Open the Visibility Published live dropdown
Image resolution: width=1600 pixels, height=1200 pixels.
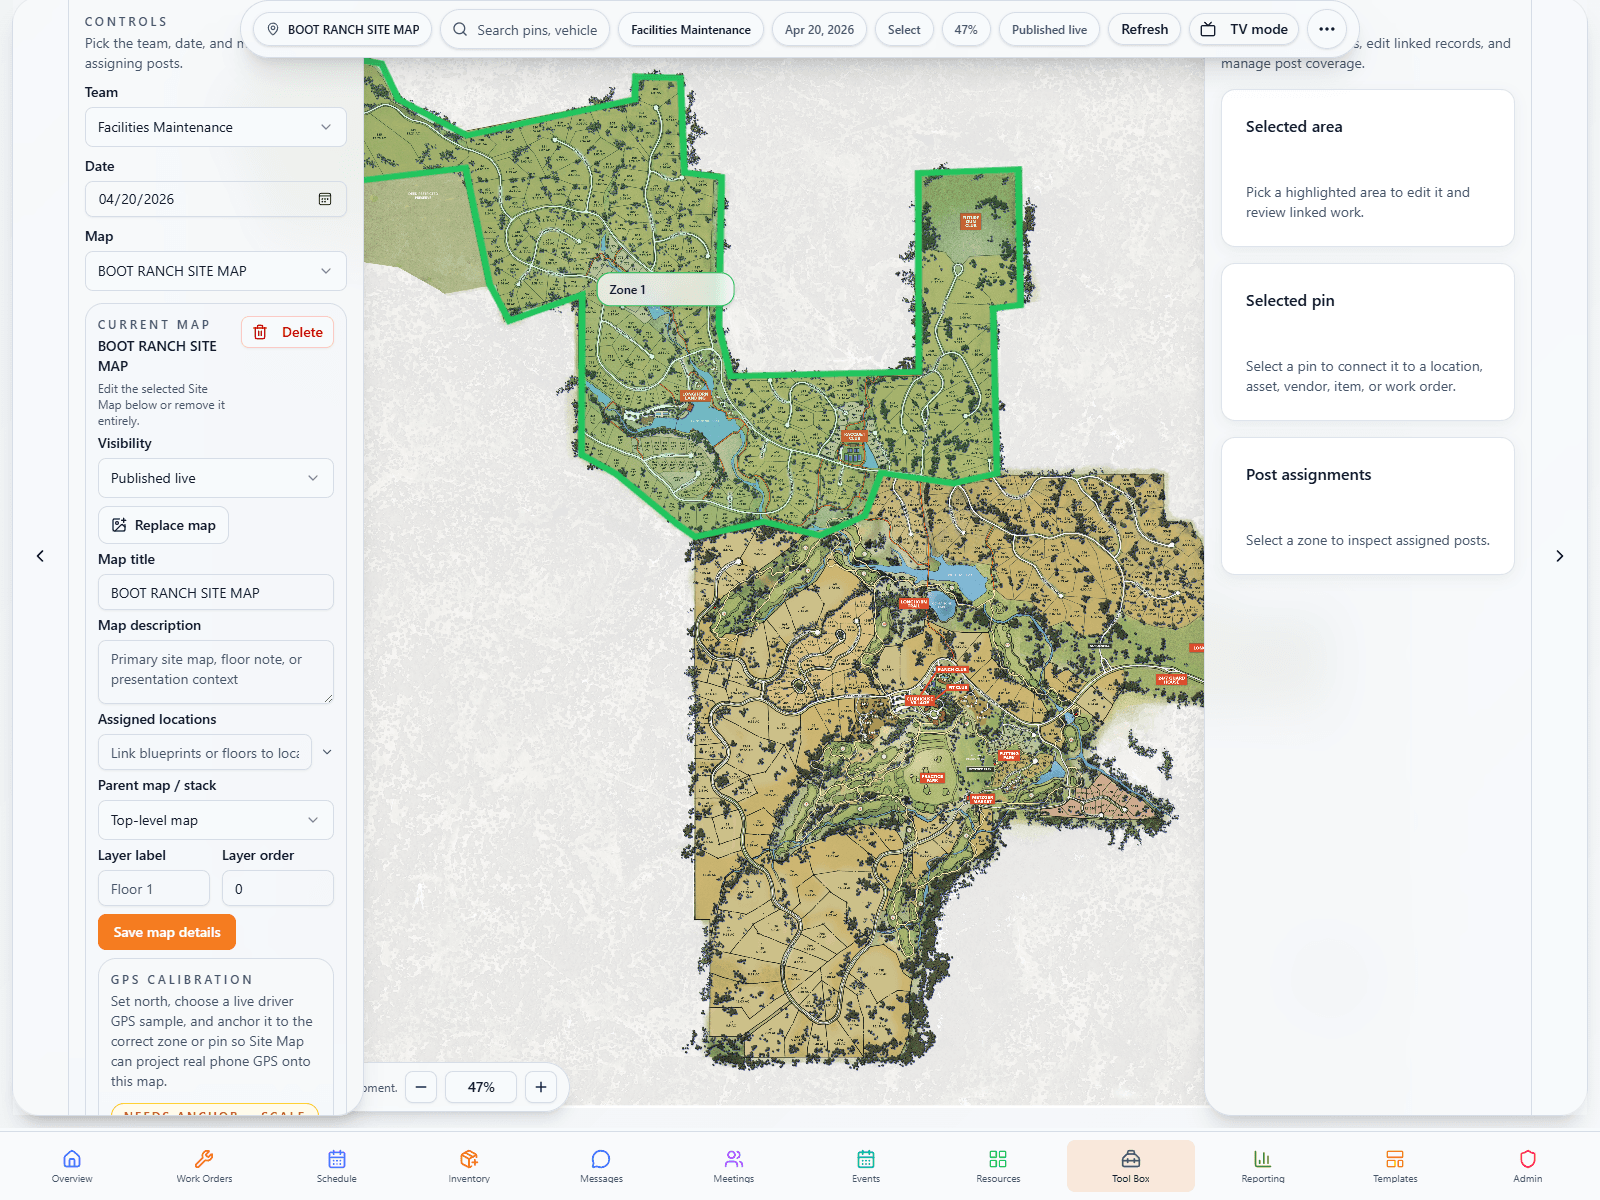[215, 478]
